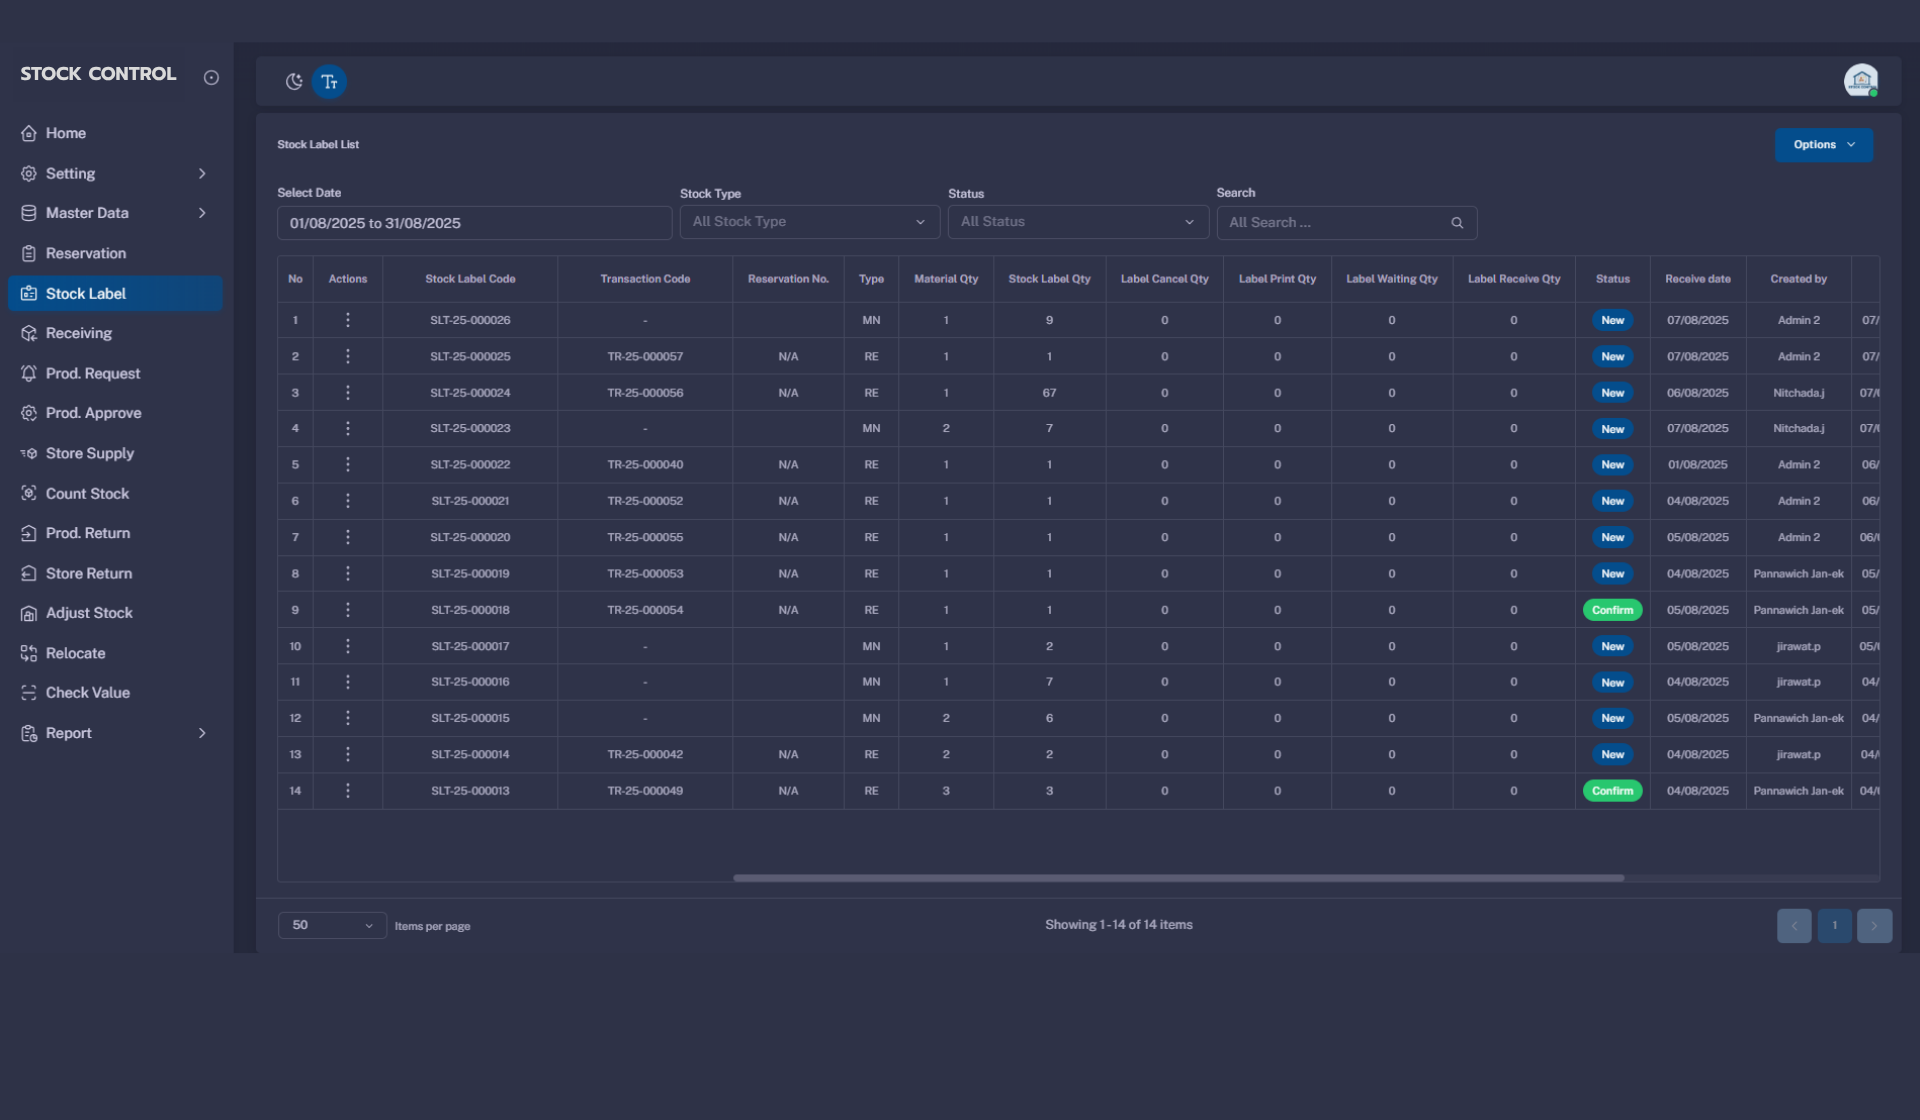Open the Options dropdown button

pyautogui.click(x=1824, y=145)
